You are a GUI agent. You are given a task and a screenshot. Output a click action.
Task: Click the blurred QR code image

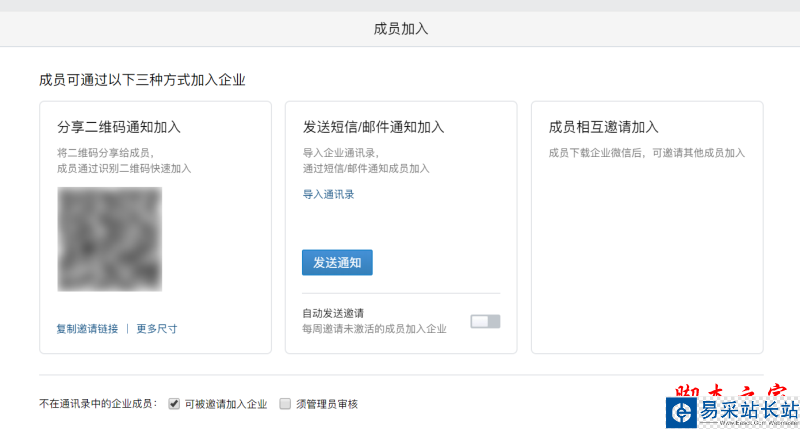110,238
